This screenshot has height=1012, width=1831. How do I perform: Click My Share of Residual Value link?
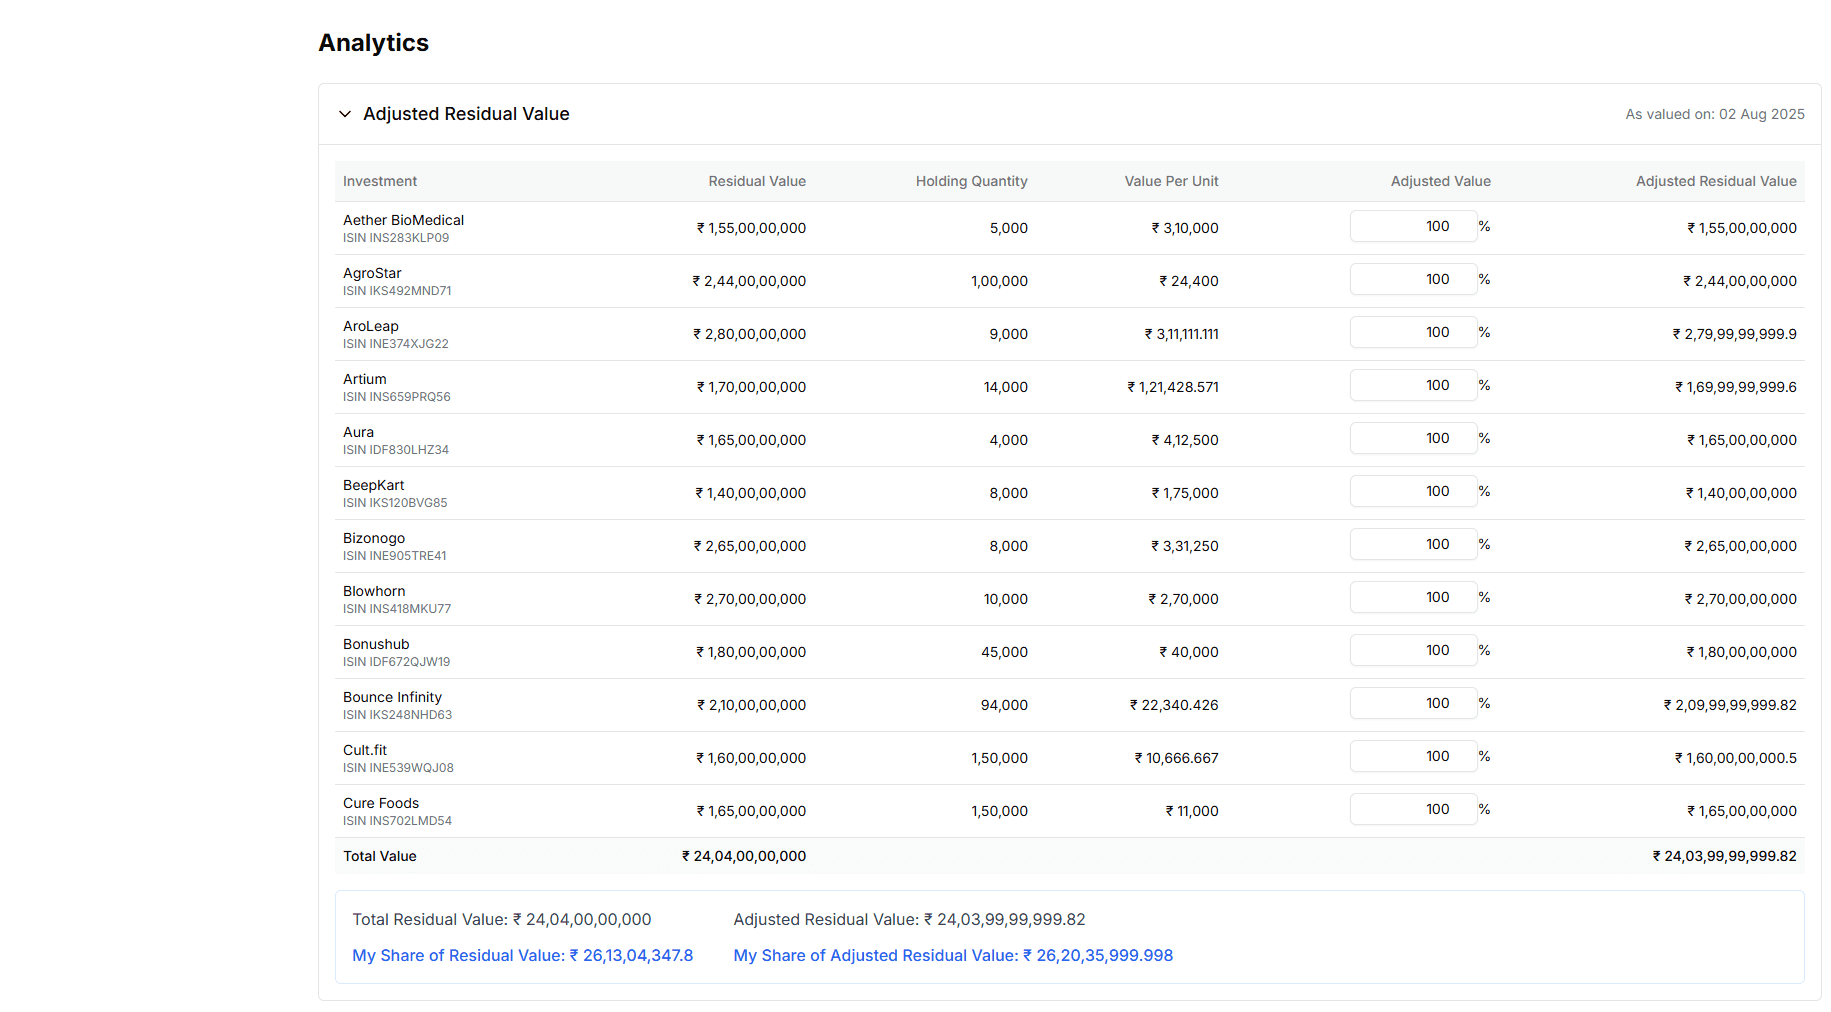click(522, 955)
